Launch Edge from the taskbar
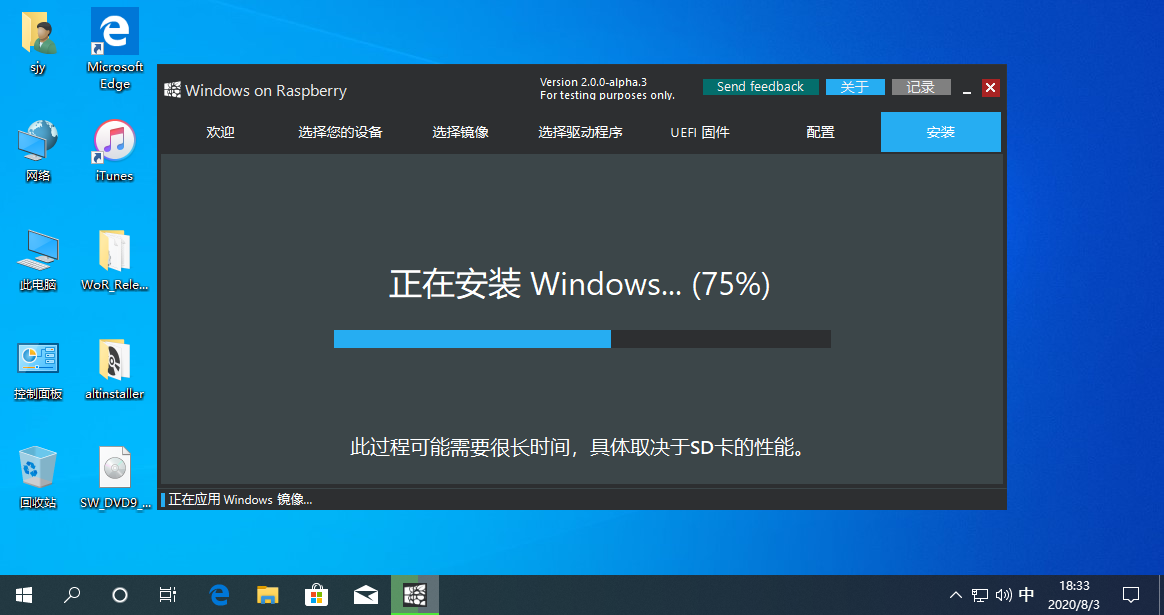The width and height of the screenshot is (1164, 615). tap(219, 595)
